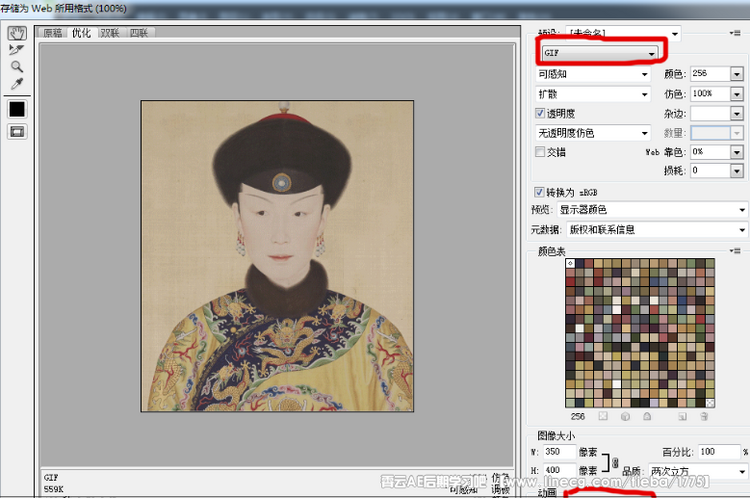The image size is (750, 498).
Task: Click the lock selected colors icon
Action: 647,416
